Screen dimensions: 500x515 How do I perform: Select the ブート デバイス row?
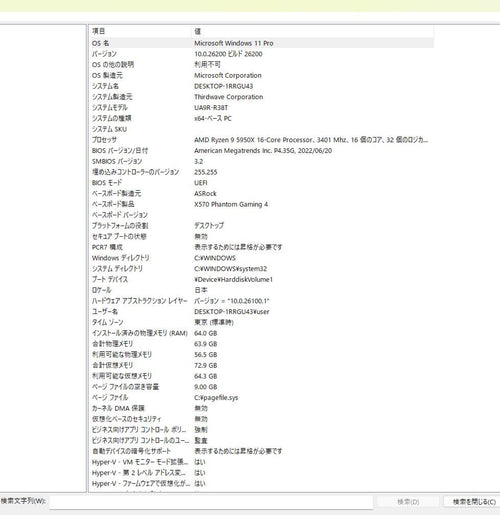coord(261,279)
